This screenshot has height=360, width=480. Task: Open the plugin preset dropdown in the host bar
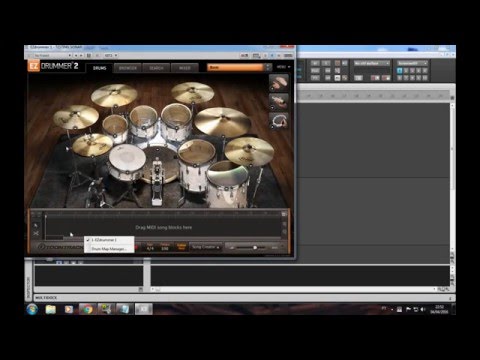52,55
